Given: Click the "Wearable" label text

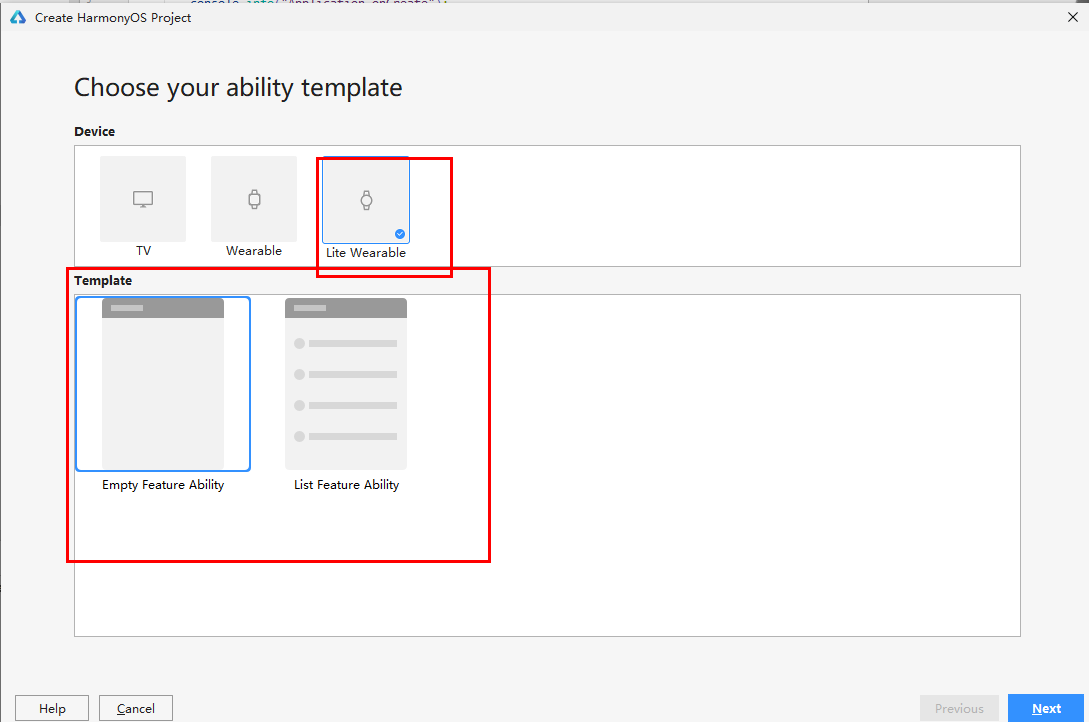Looking at the screenshot, I should pyautogui.click(x=254, y=251).
